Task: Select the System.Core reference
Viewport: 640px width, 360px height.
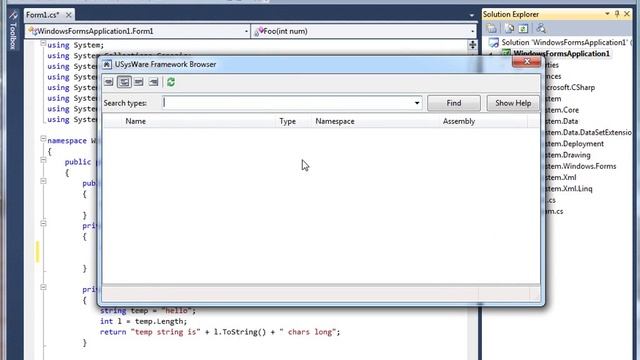Action: pyautogui.click(x=562, y=110)
